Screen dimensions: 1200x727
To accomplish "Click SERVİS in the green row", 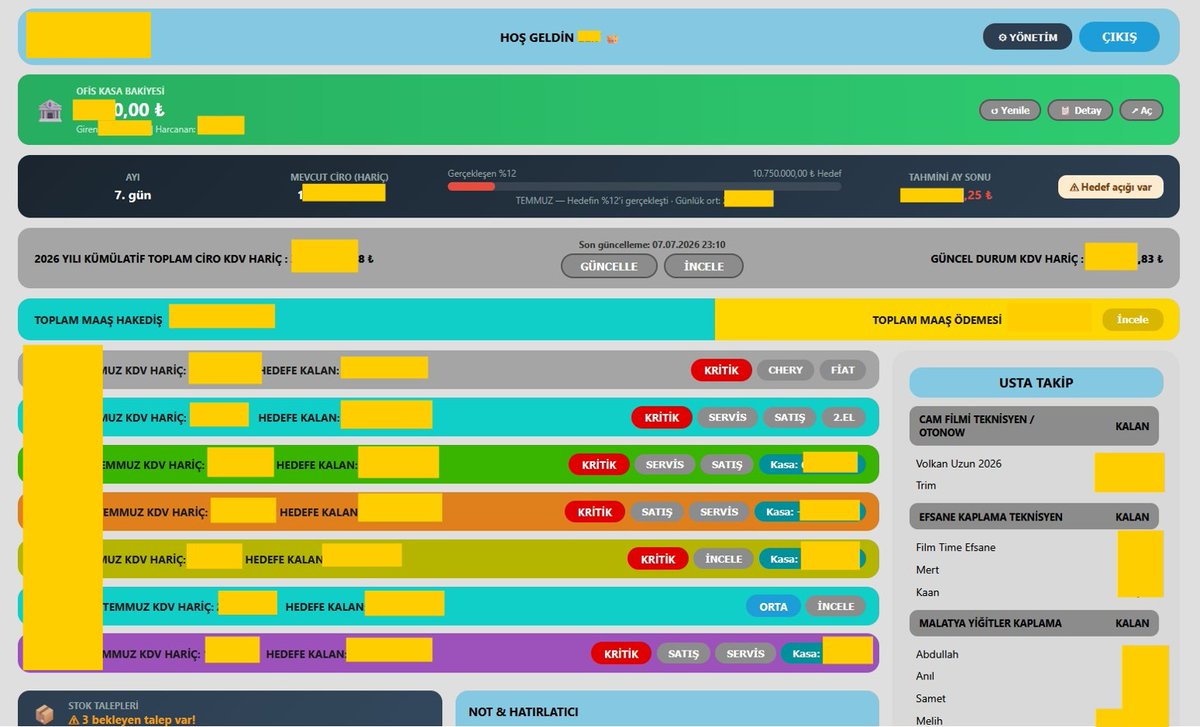I will coord(665,464).
